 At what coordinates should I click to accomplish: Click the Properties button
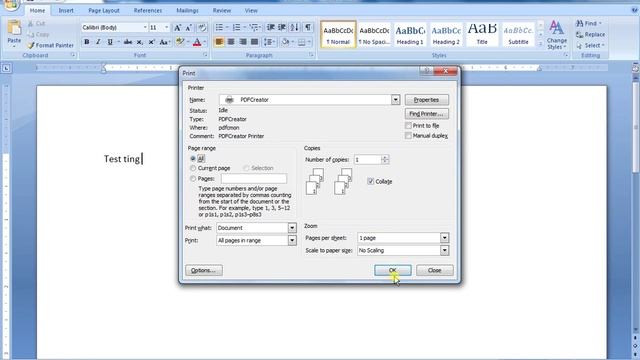coord(427,100)
